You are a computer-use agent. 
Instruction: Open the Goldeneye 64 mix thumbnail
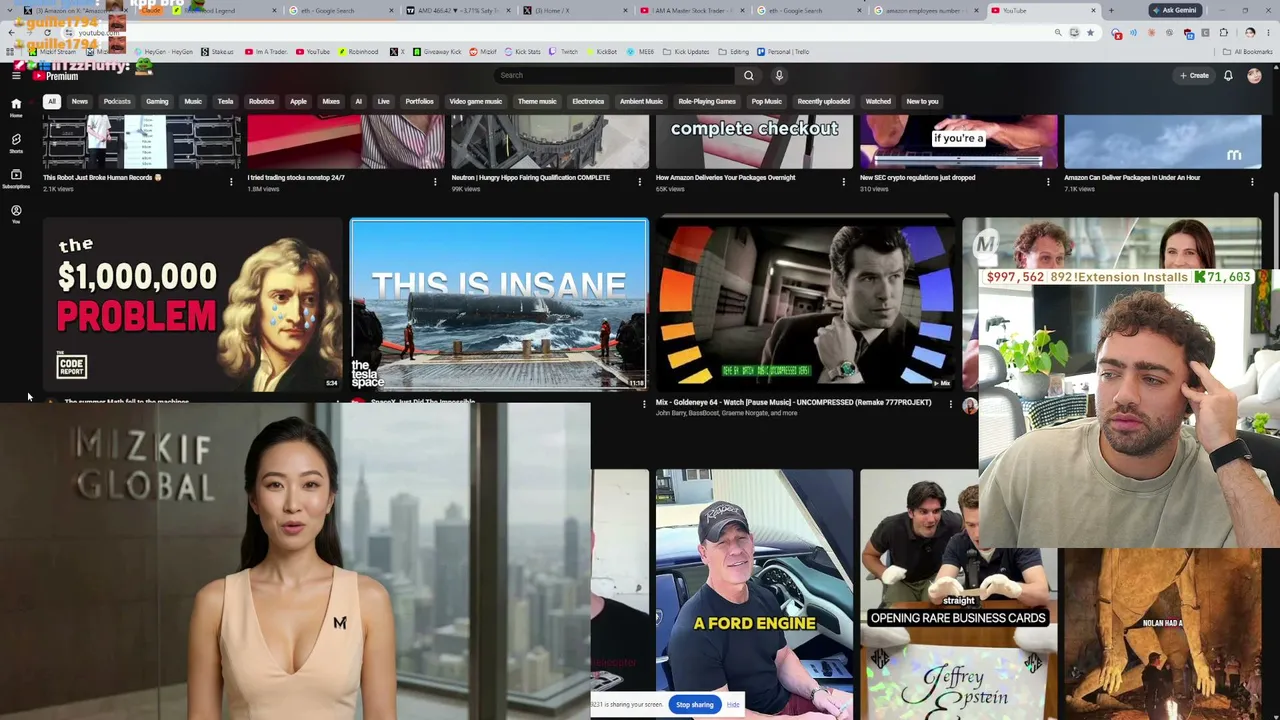805,304
